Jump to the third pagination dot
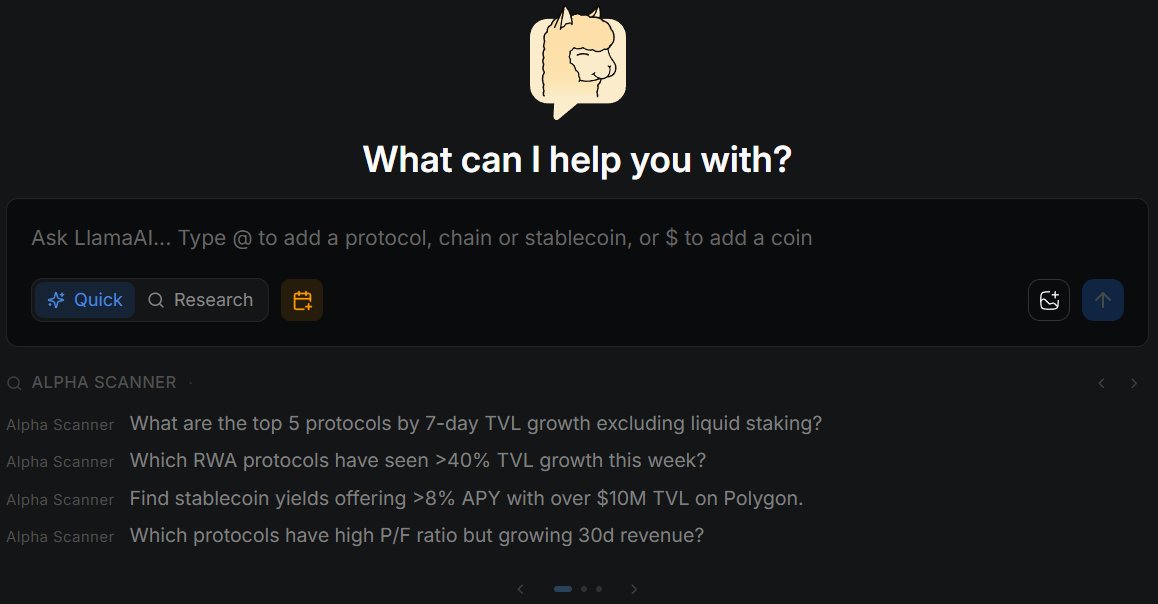Viewport: 1158px width, 604px height. (x=599, y=589)
